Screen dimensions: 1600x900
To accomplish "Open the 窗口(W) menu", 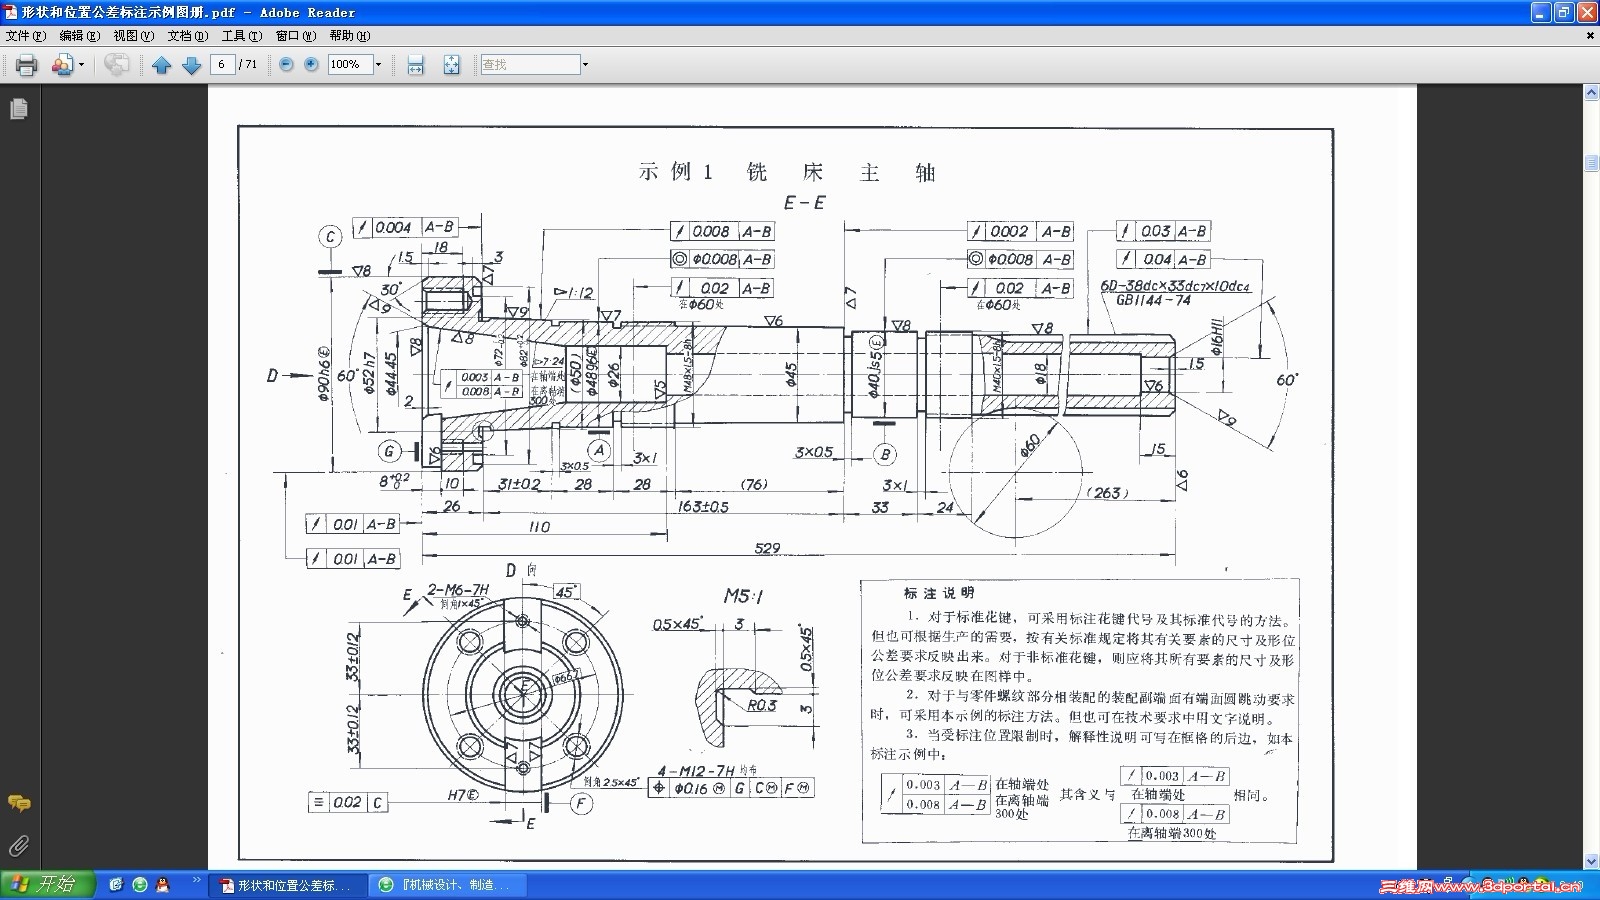I will tap(296, 35).
